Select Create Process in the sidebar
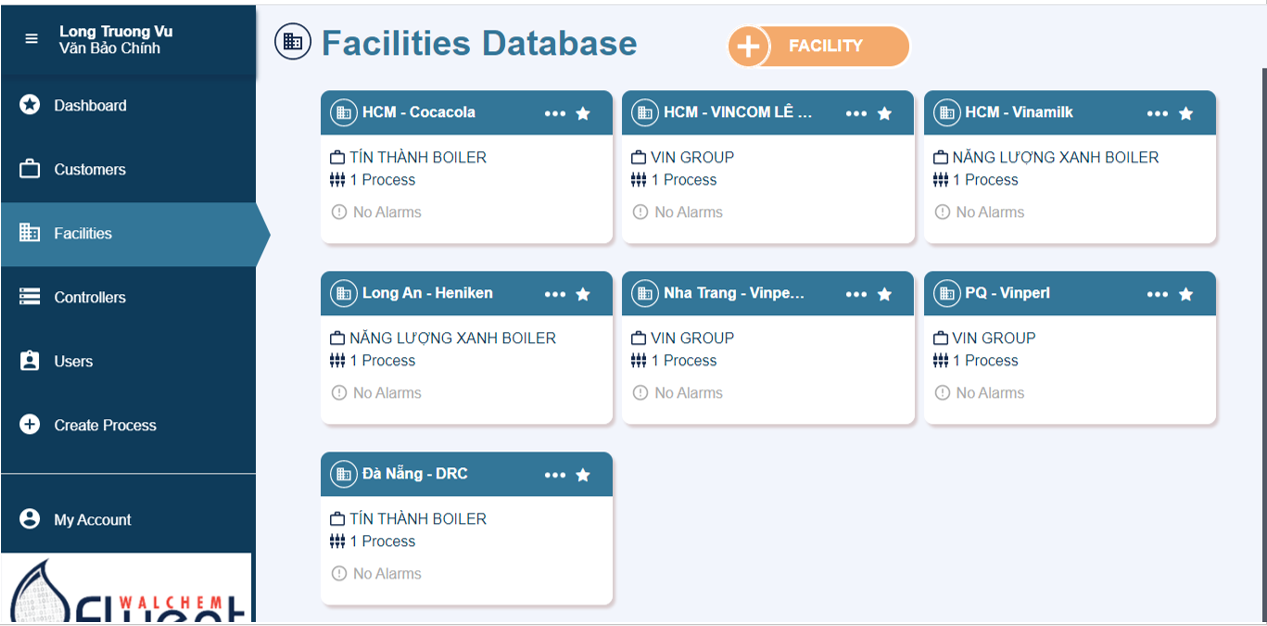Image resolution: width=1267 pixels, height=626 pixels. (x=128, y=425)
